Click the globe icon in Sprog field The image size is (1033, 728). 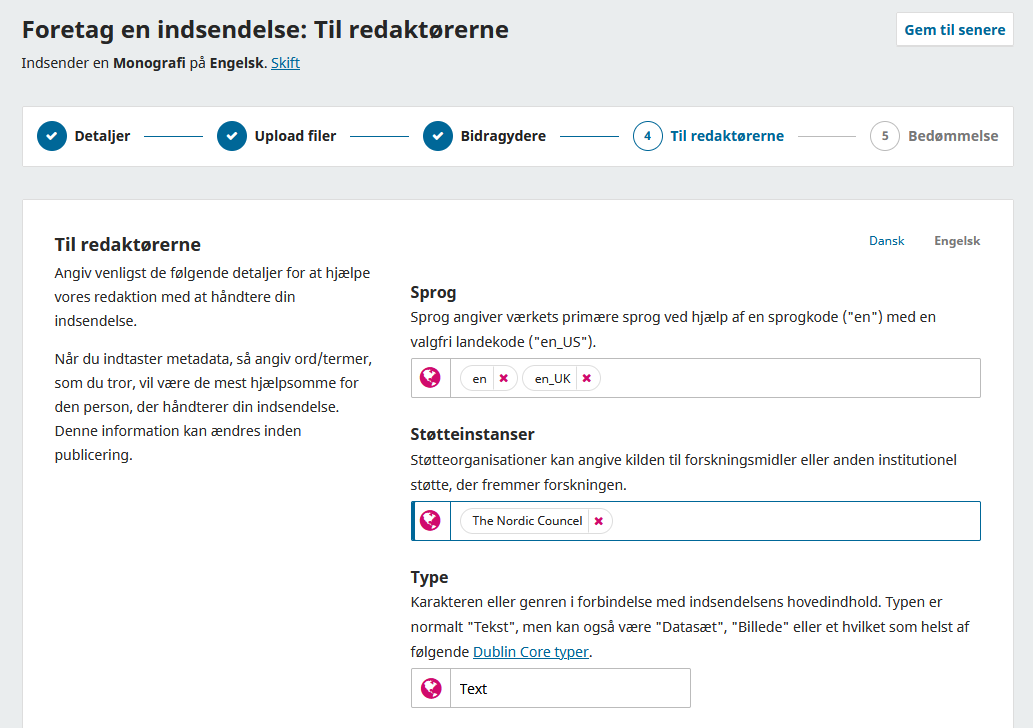pyautogui.click(x=430, y=378)
